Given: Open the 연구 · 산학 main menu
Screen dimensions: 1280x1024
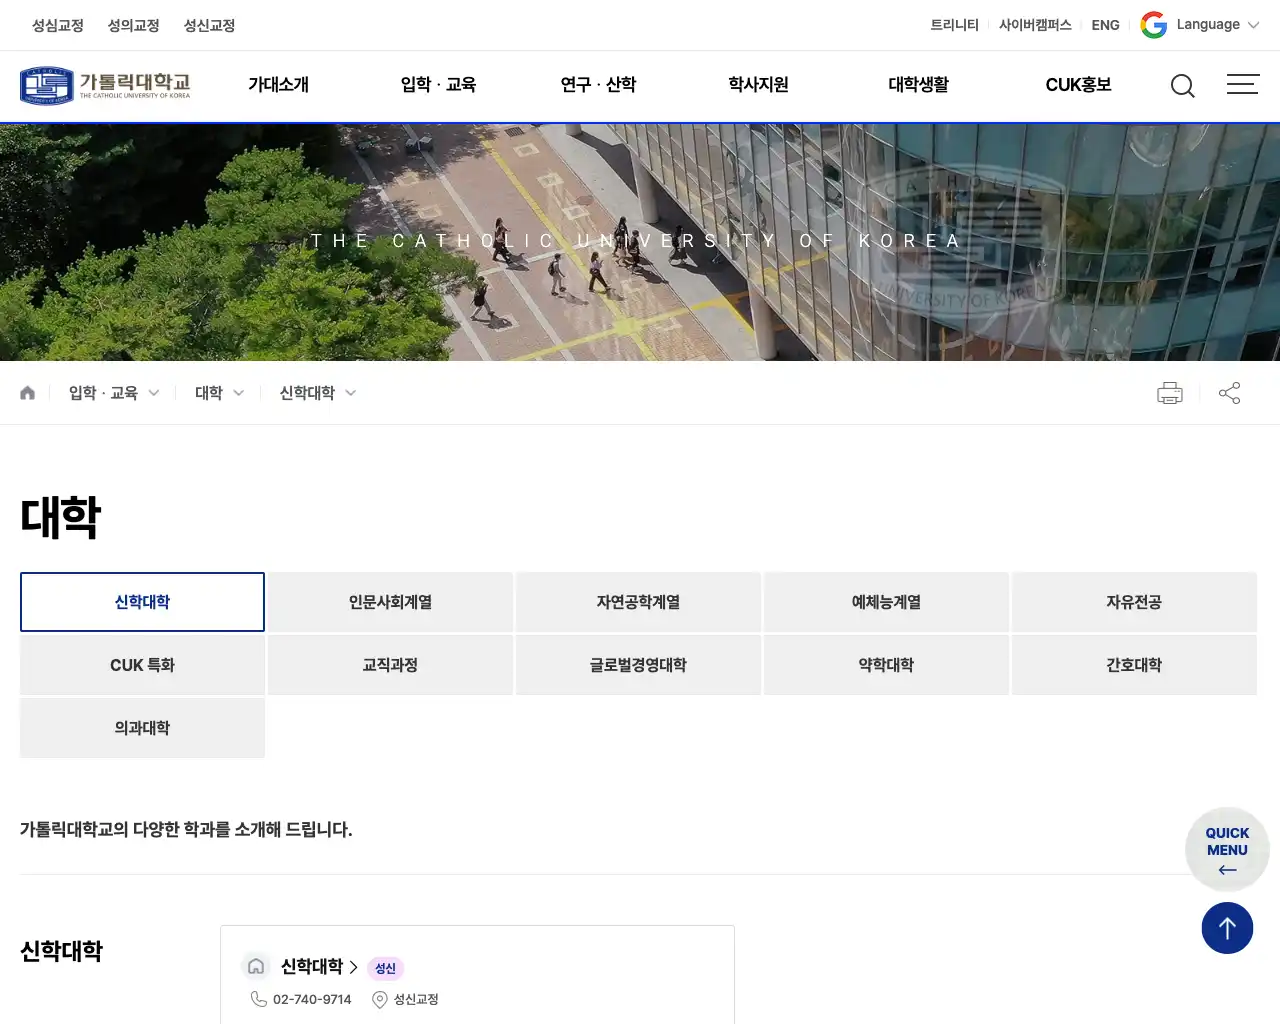Looking at the screenshot, I should tap(598, 85).
